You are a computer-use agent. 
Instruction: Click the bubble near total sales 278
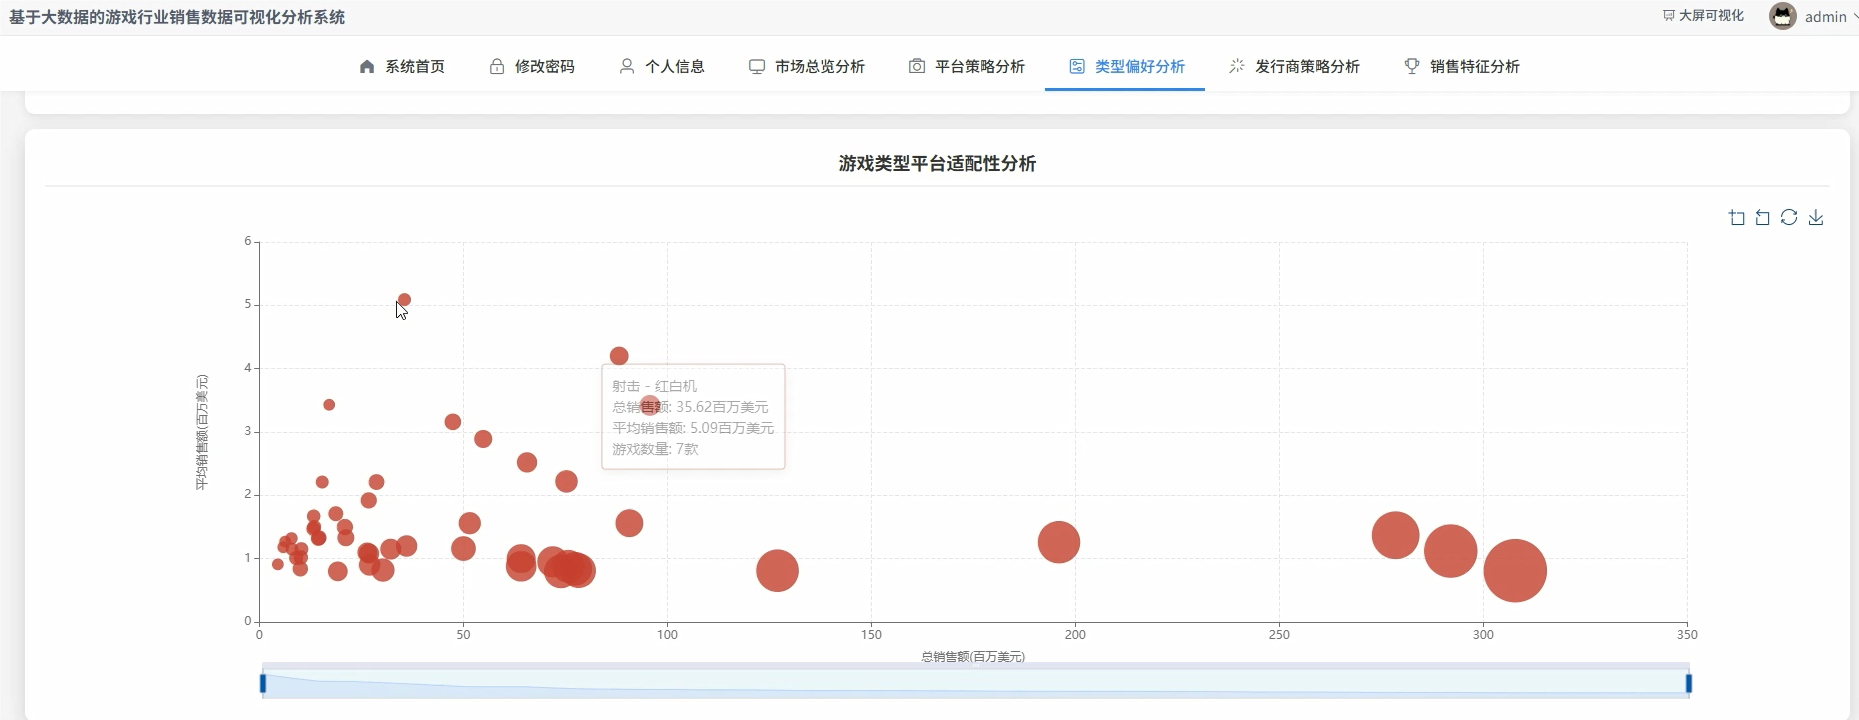point(1395,535)
